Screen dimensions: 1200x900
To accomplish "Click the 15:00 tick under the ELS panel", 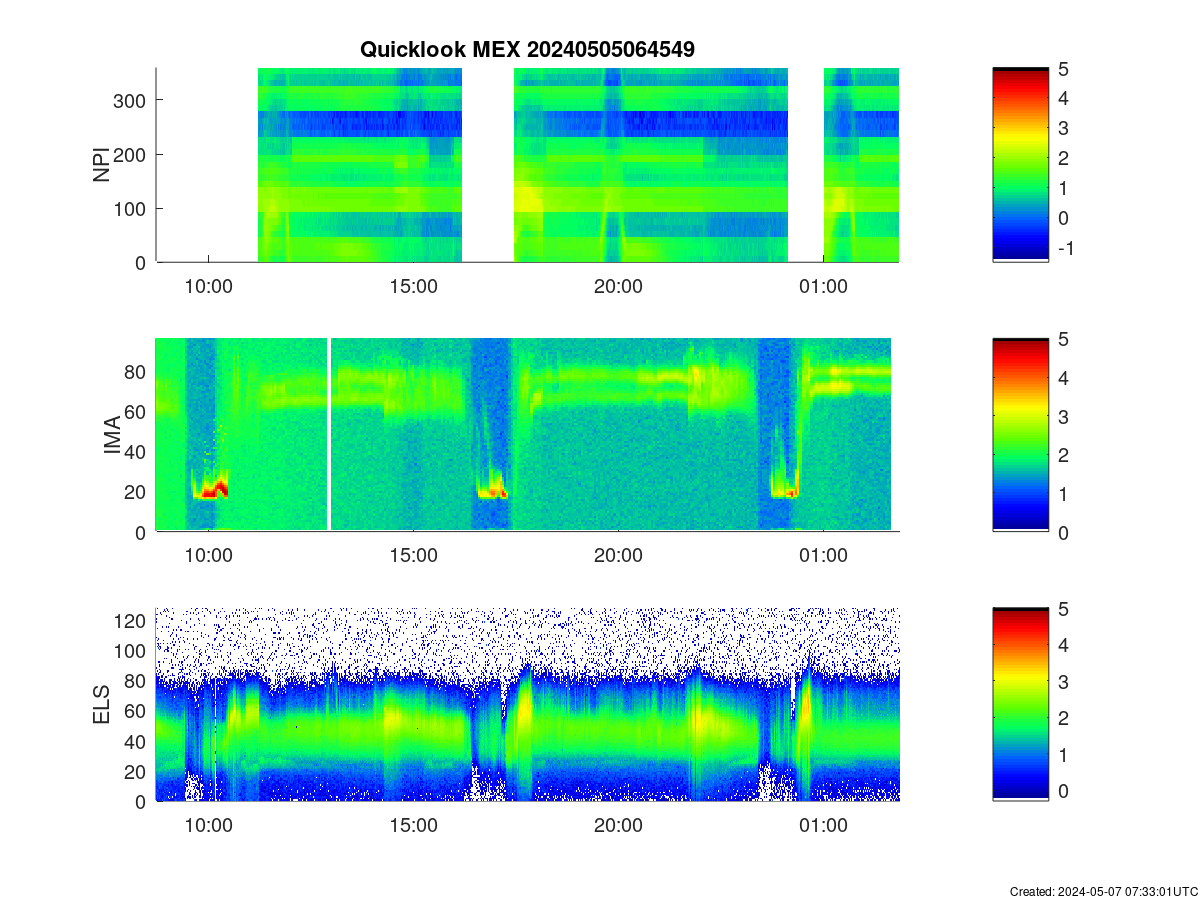I will point(413,826).
